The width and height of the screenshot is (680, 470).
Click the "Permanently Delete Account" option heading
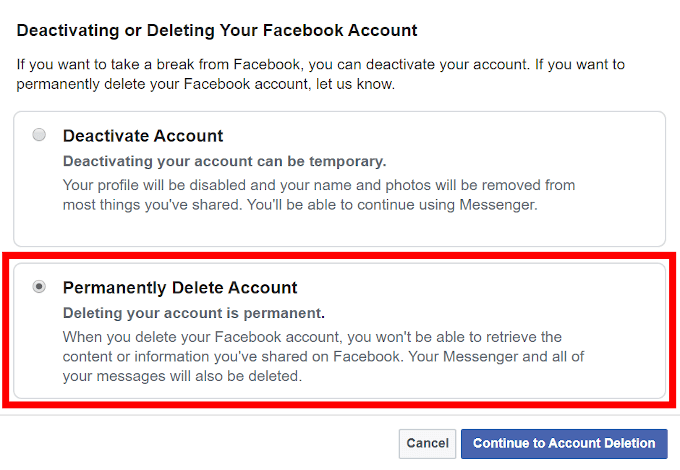click(x=180, y=288)
